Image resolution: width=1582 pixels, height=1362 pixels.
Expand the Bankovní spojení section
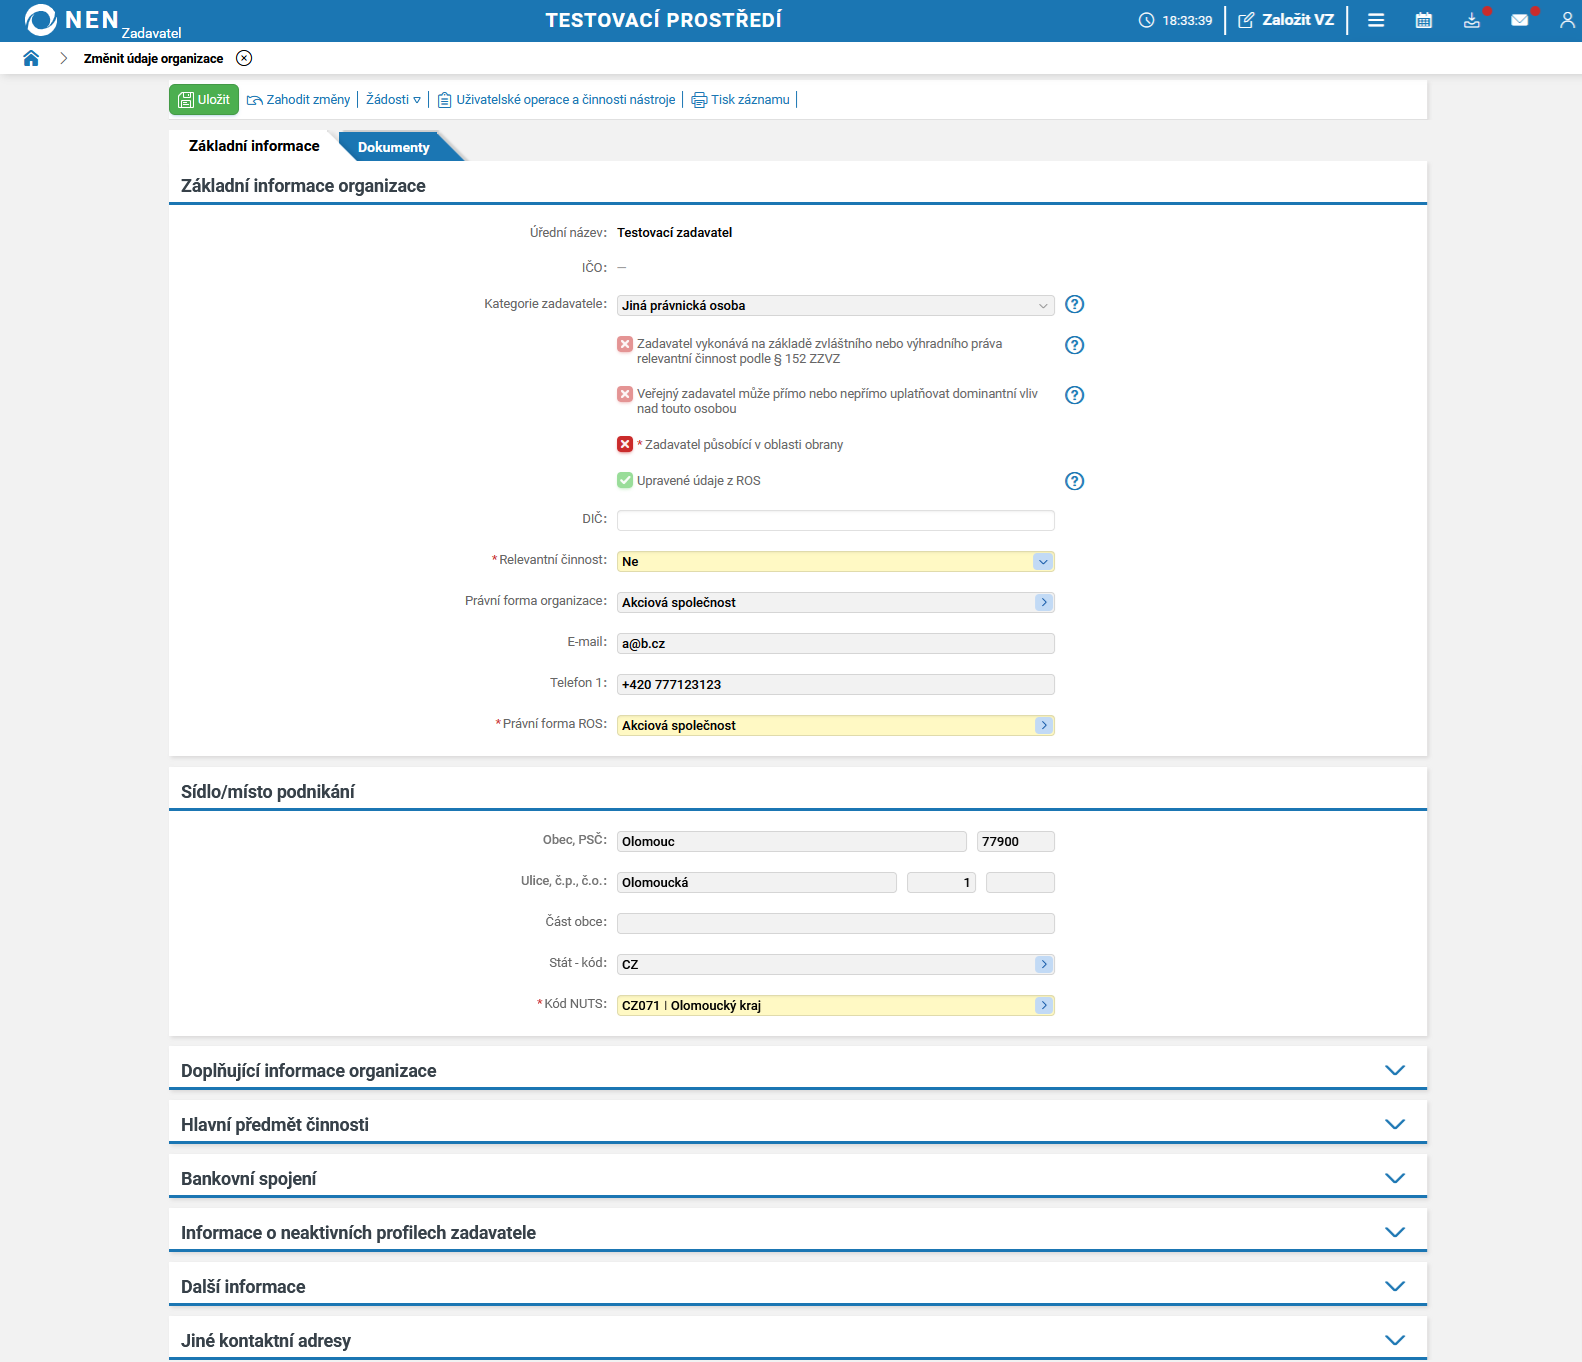[x=1394, y=1178]
